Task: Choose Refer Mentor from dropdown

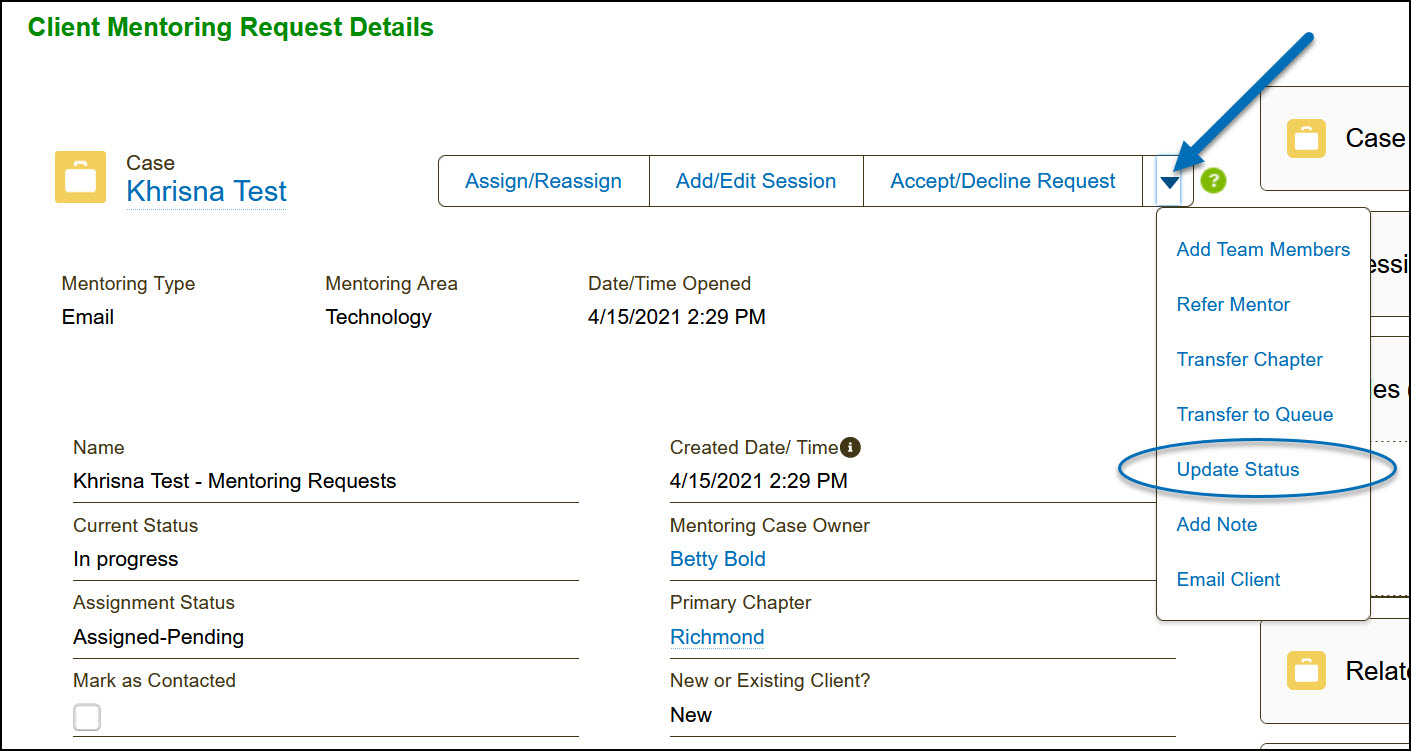Action: [x=1233, y=305]
